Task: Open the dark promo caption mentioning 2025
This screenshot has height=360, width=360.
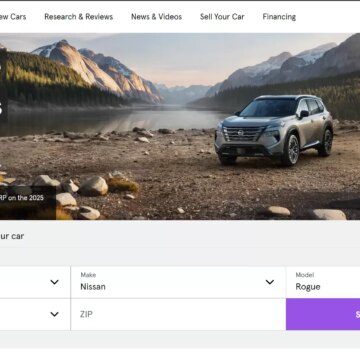Action: [28, 202]
